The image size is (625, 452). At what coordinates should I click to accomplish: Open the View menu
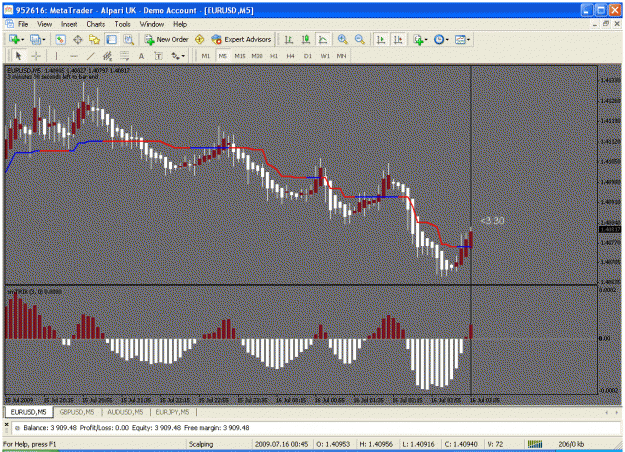[45, 24]
